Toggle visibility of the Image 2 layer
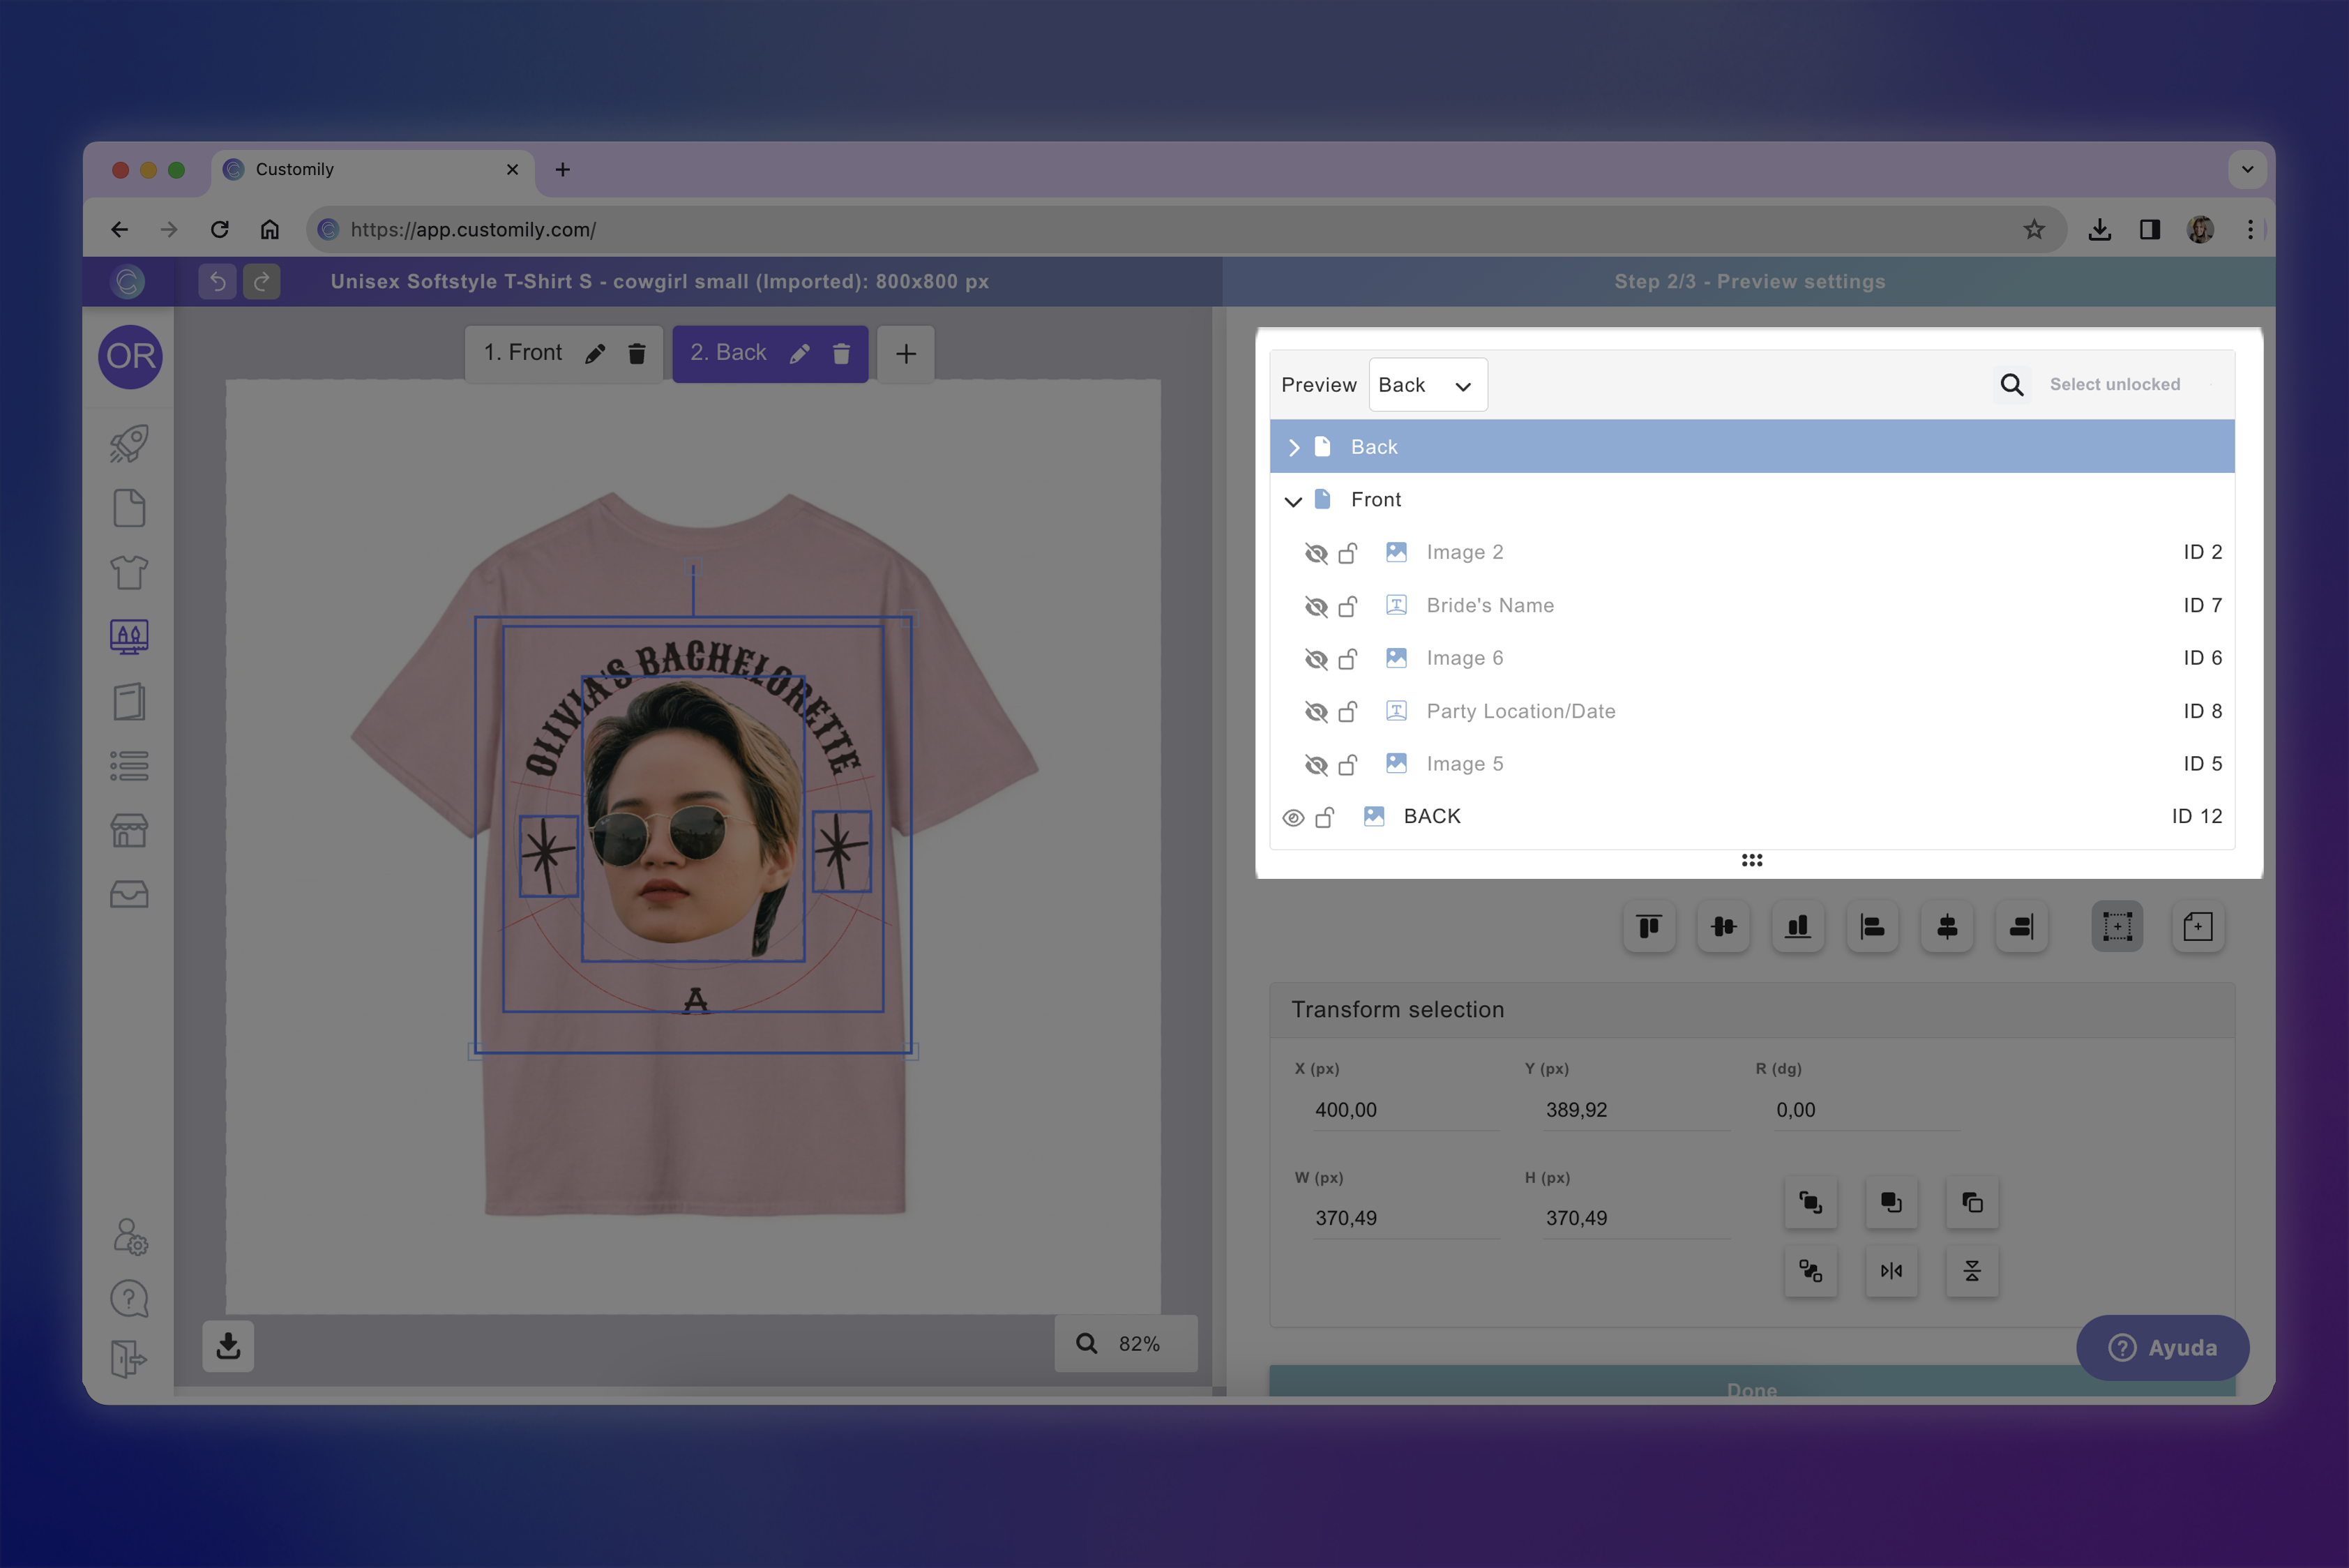The height and width of the screenshot is (1568, 2349). pyautogui.click(x=1317, y=552)
